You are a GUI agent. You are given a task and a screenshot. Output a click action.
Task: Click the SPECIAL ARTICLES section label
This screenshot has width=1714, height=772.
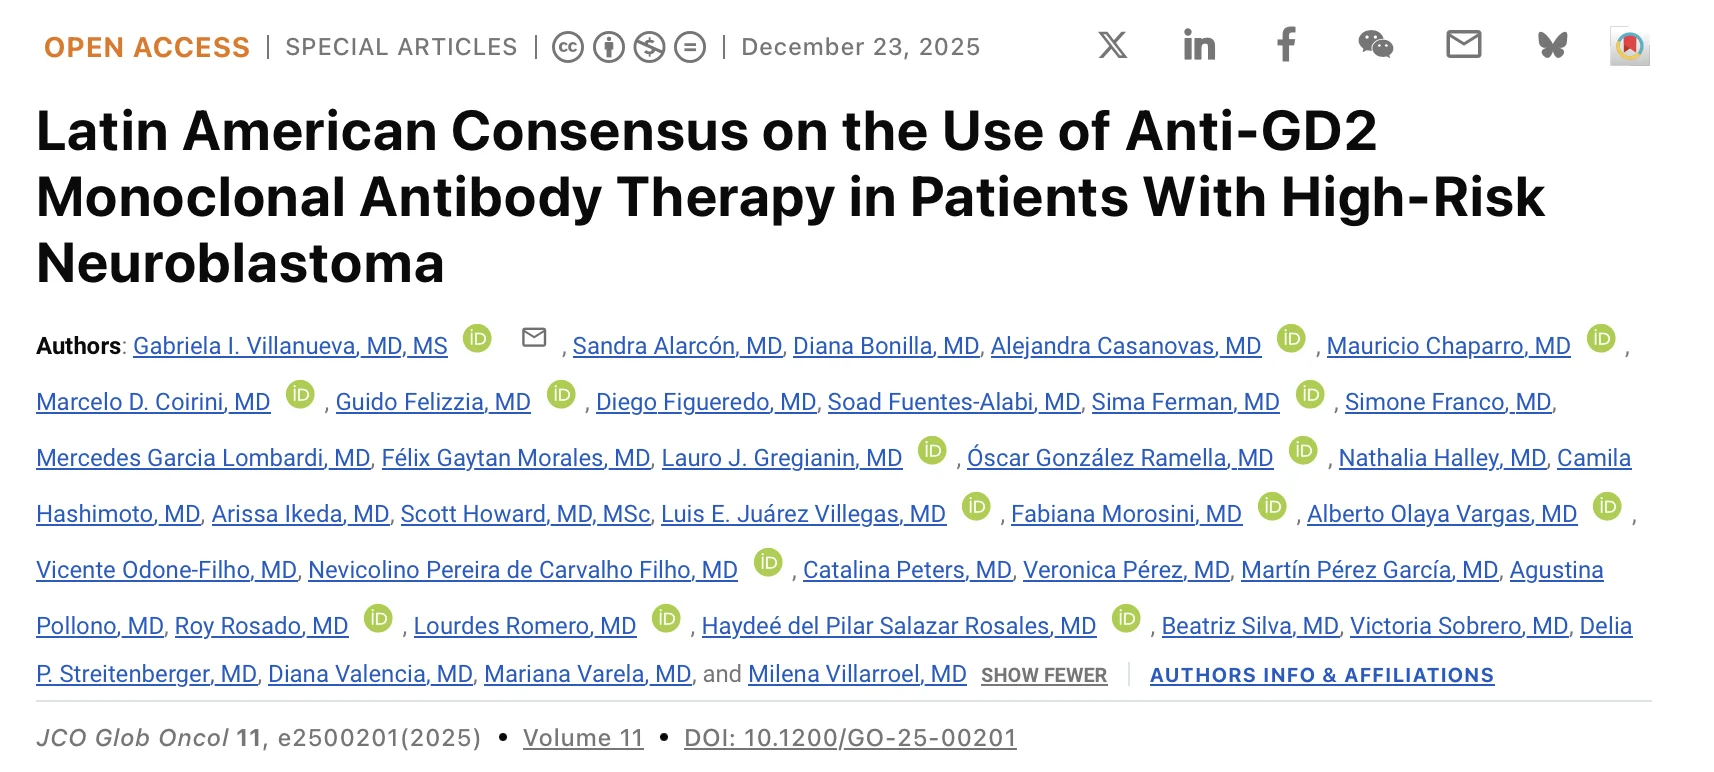point(401,46)
